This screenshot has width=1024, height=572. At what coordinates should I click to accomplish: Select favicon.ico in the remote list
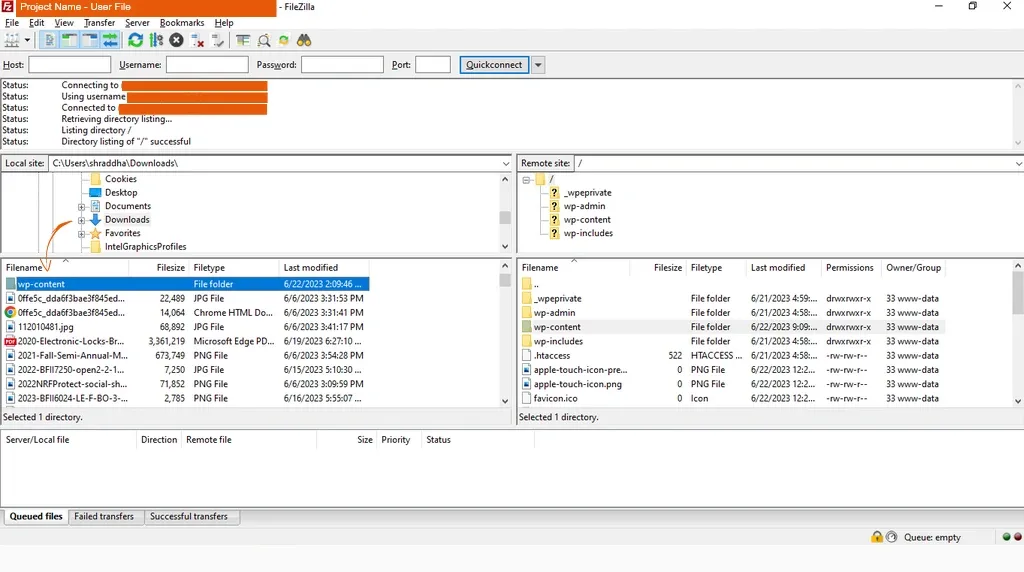click(x=555, y=398)
